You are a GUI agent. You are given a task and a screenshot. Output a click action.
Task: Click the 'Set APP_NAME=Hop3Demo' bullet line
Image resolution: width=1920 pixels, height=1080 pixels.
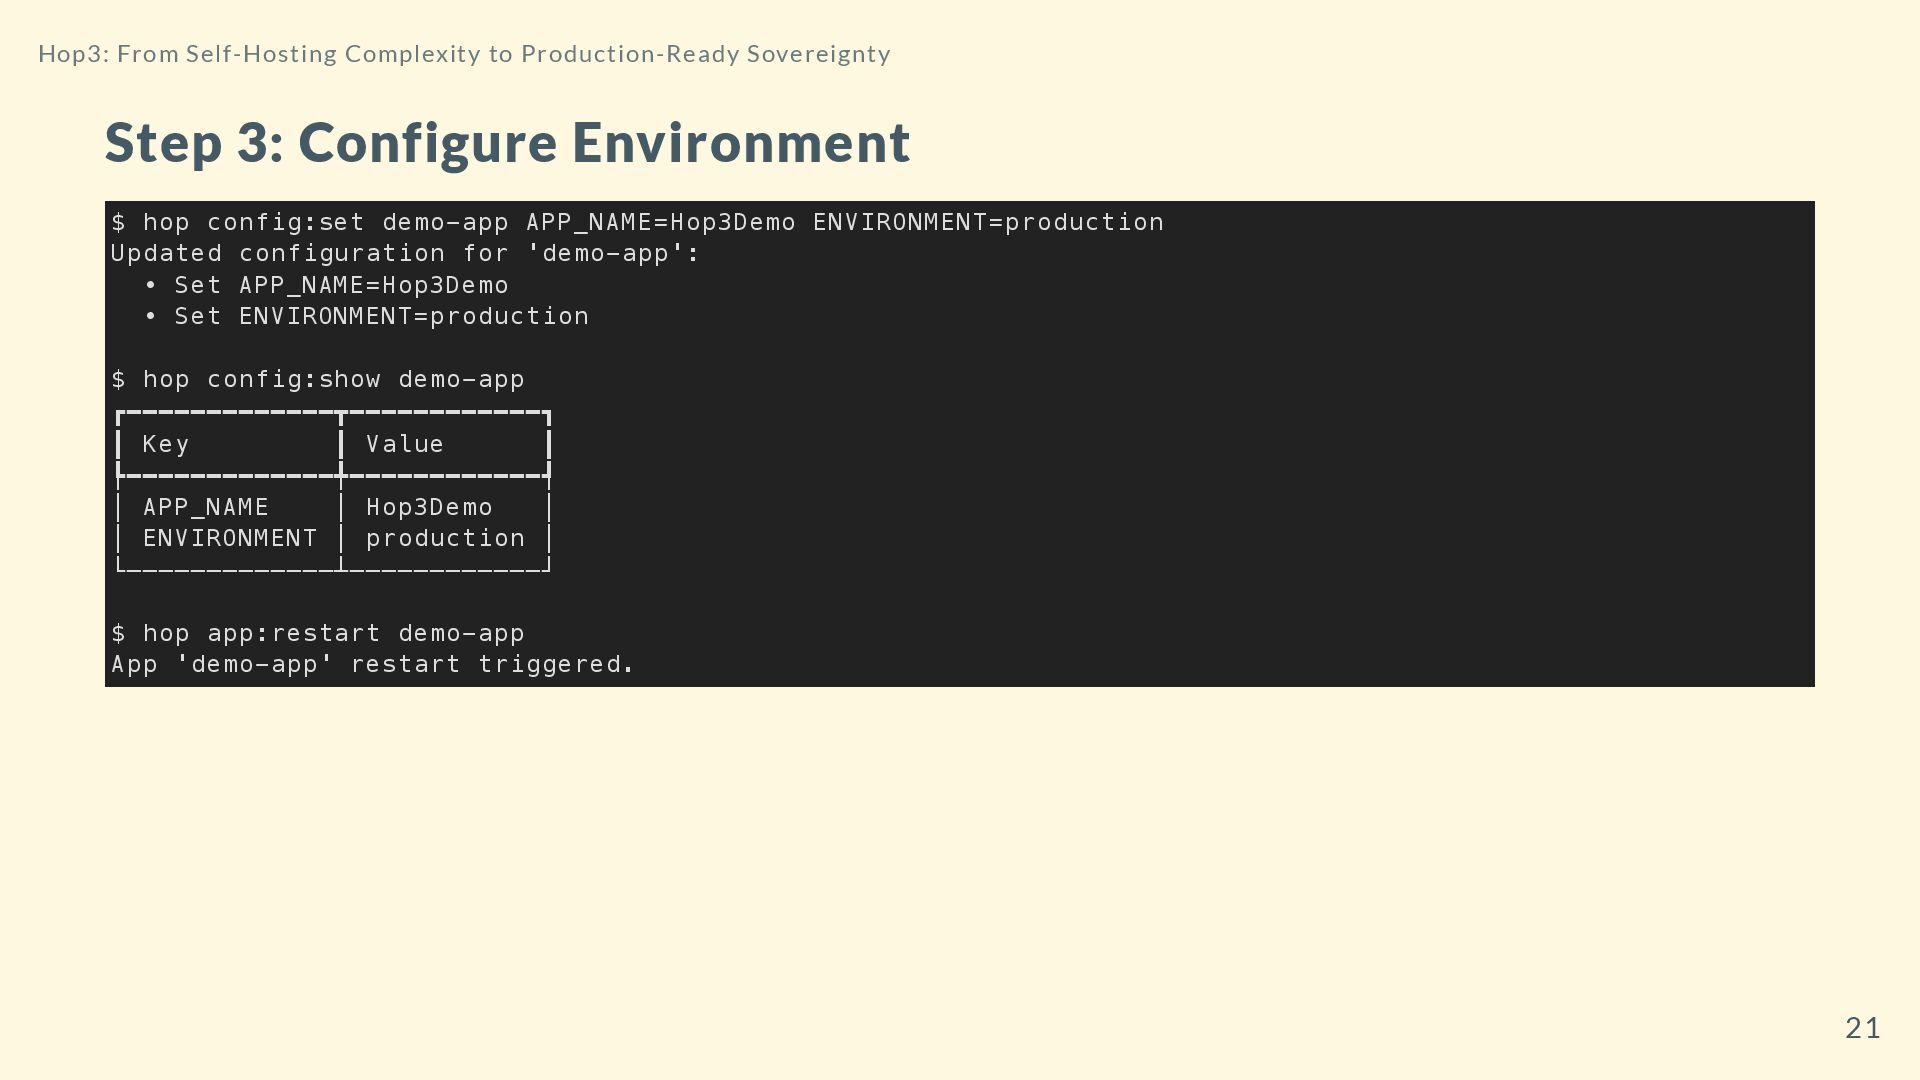pyautogui.click(x=341, y=286)
